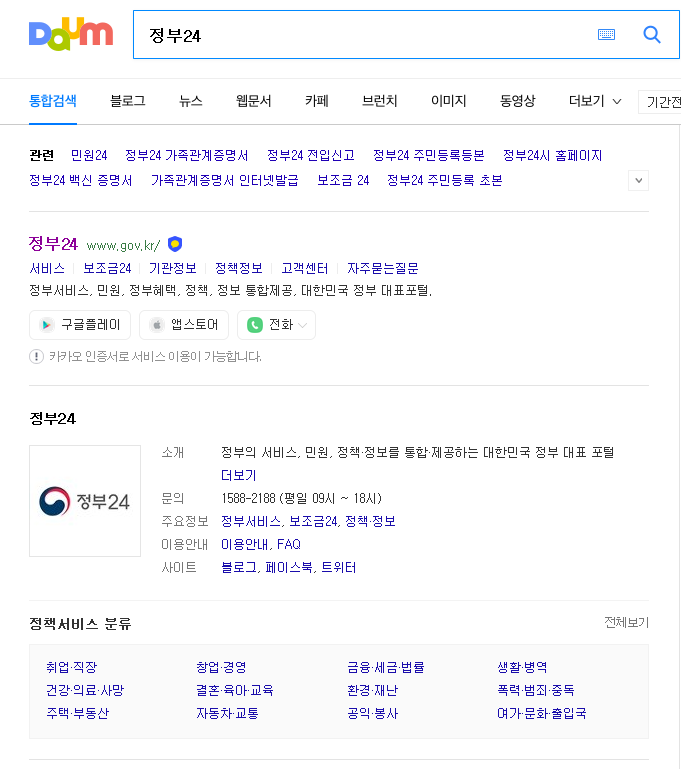This screenshot has width=681, height=769.
Task: Click 전체보기 for policy service categories
Action: [626, 622]
